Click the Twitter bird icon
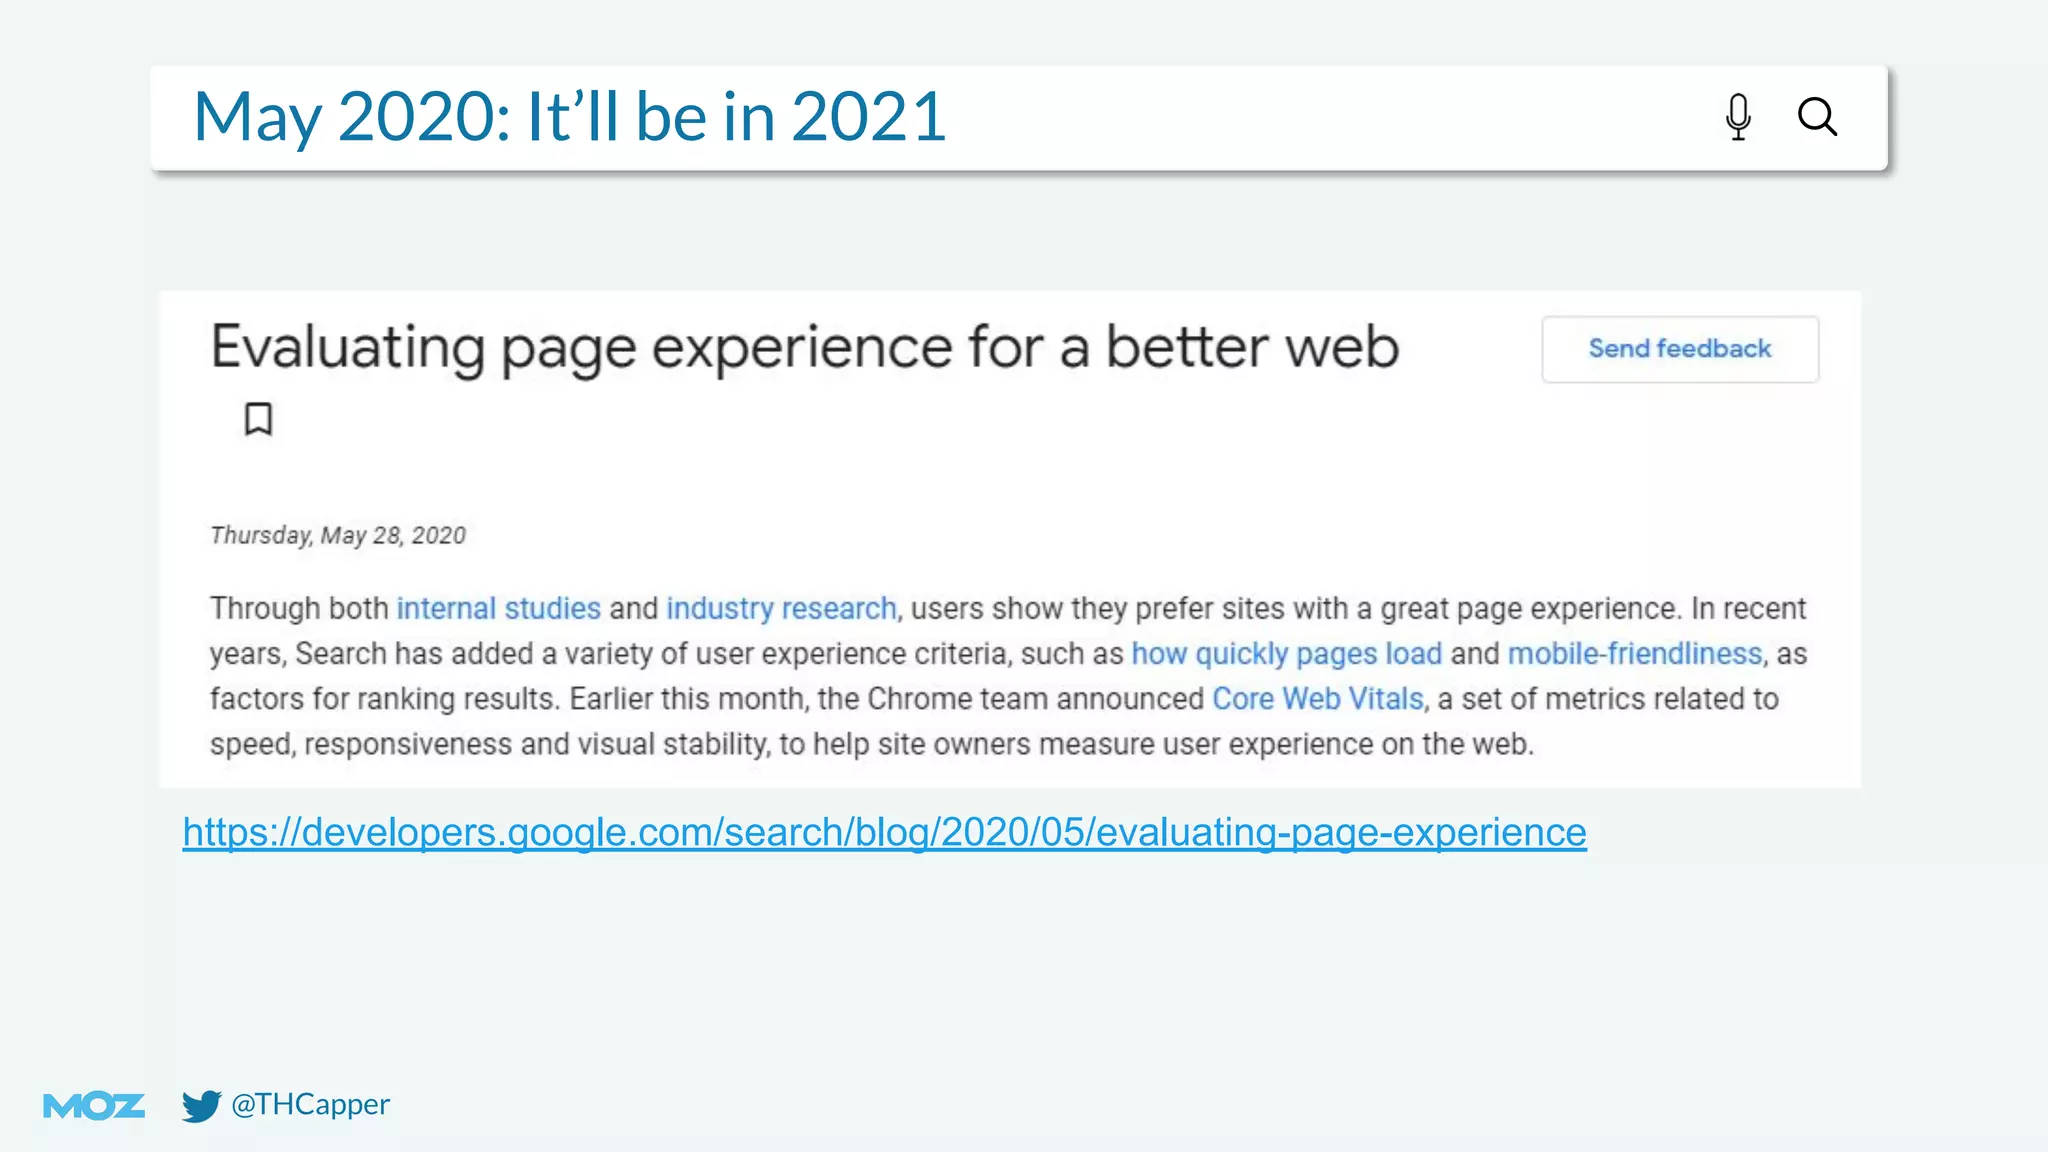2048x1152 pixels. point(201,1105)
